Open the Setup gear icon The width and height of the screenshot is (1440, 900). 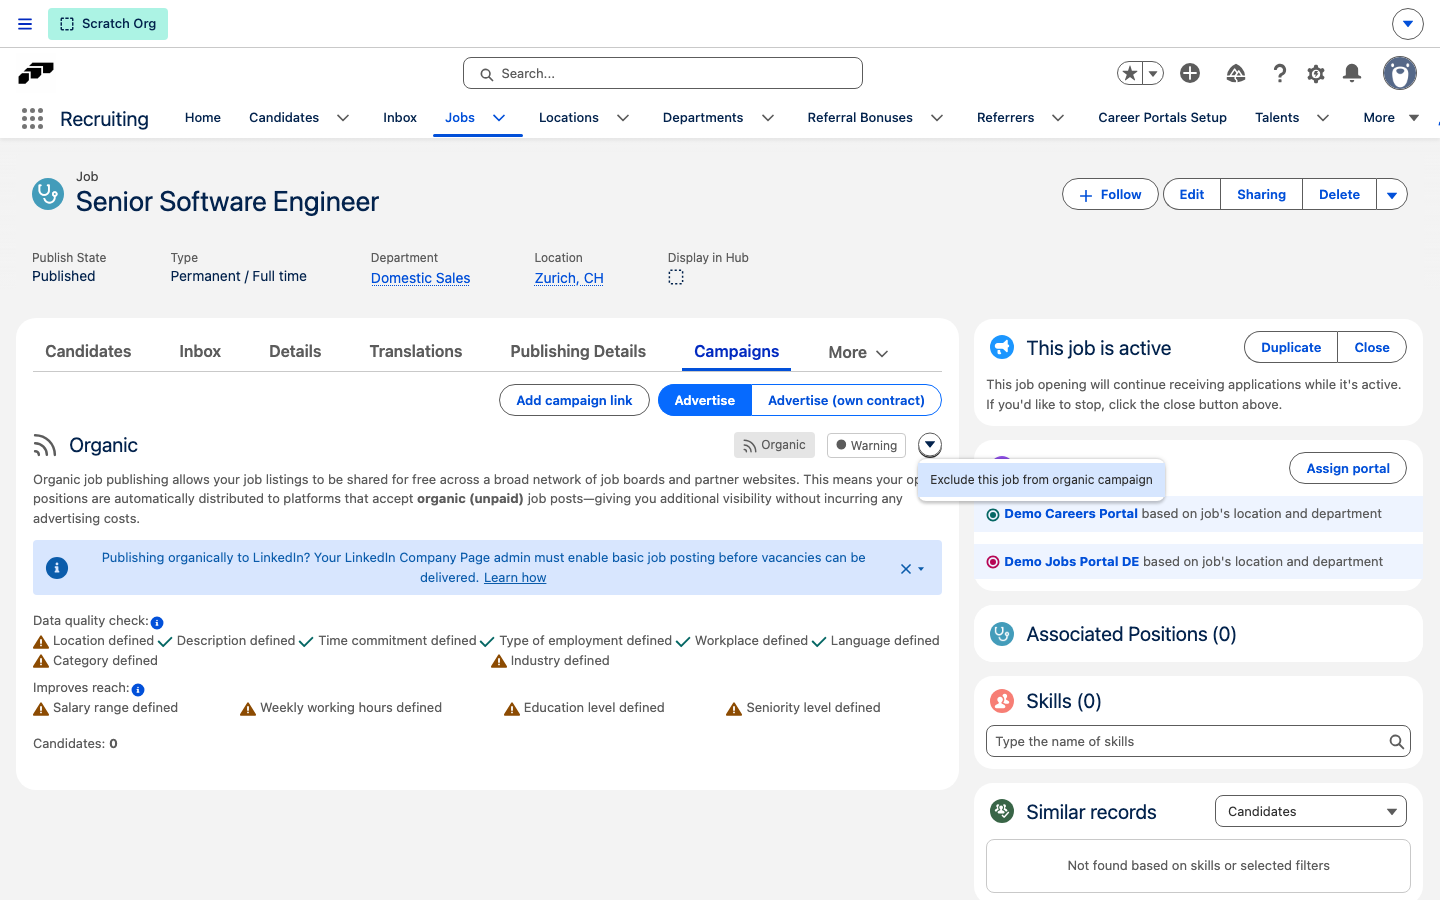pyautogui.click(x=1316, y=73)
